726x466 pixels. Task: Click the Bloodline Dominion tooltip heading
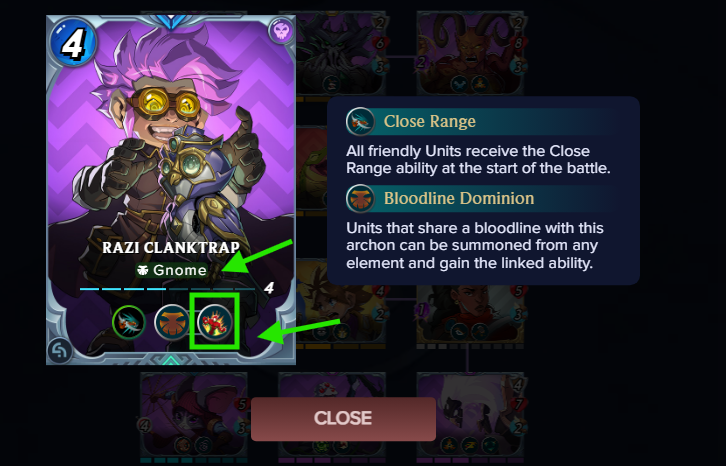[459, 198]
